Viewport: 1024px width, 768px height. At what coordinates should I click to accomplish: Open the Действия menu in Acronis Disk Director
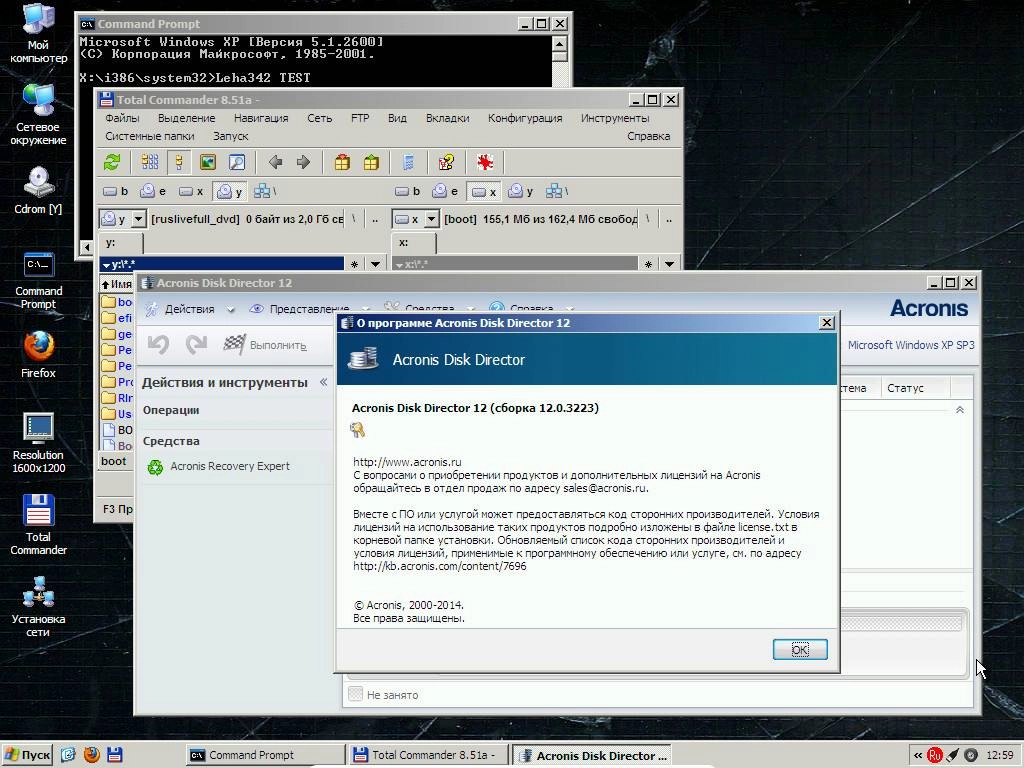coord(189,309)
